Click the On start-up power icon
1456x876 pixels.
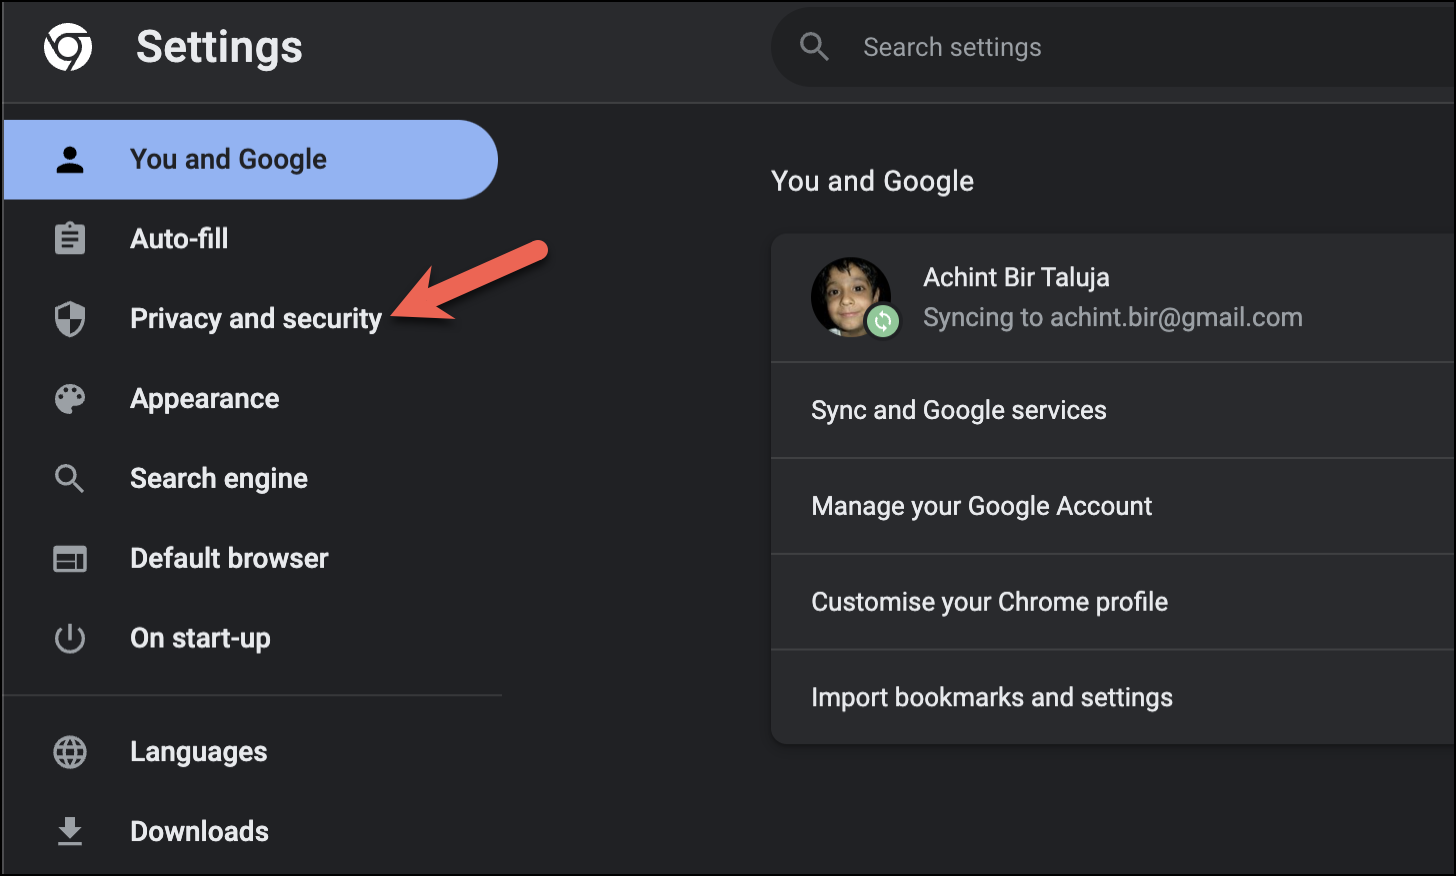click(70, 638)
